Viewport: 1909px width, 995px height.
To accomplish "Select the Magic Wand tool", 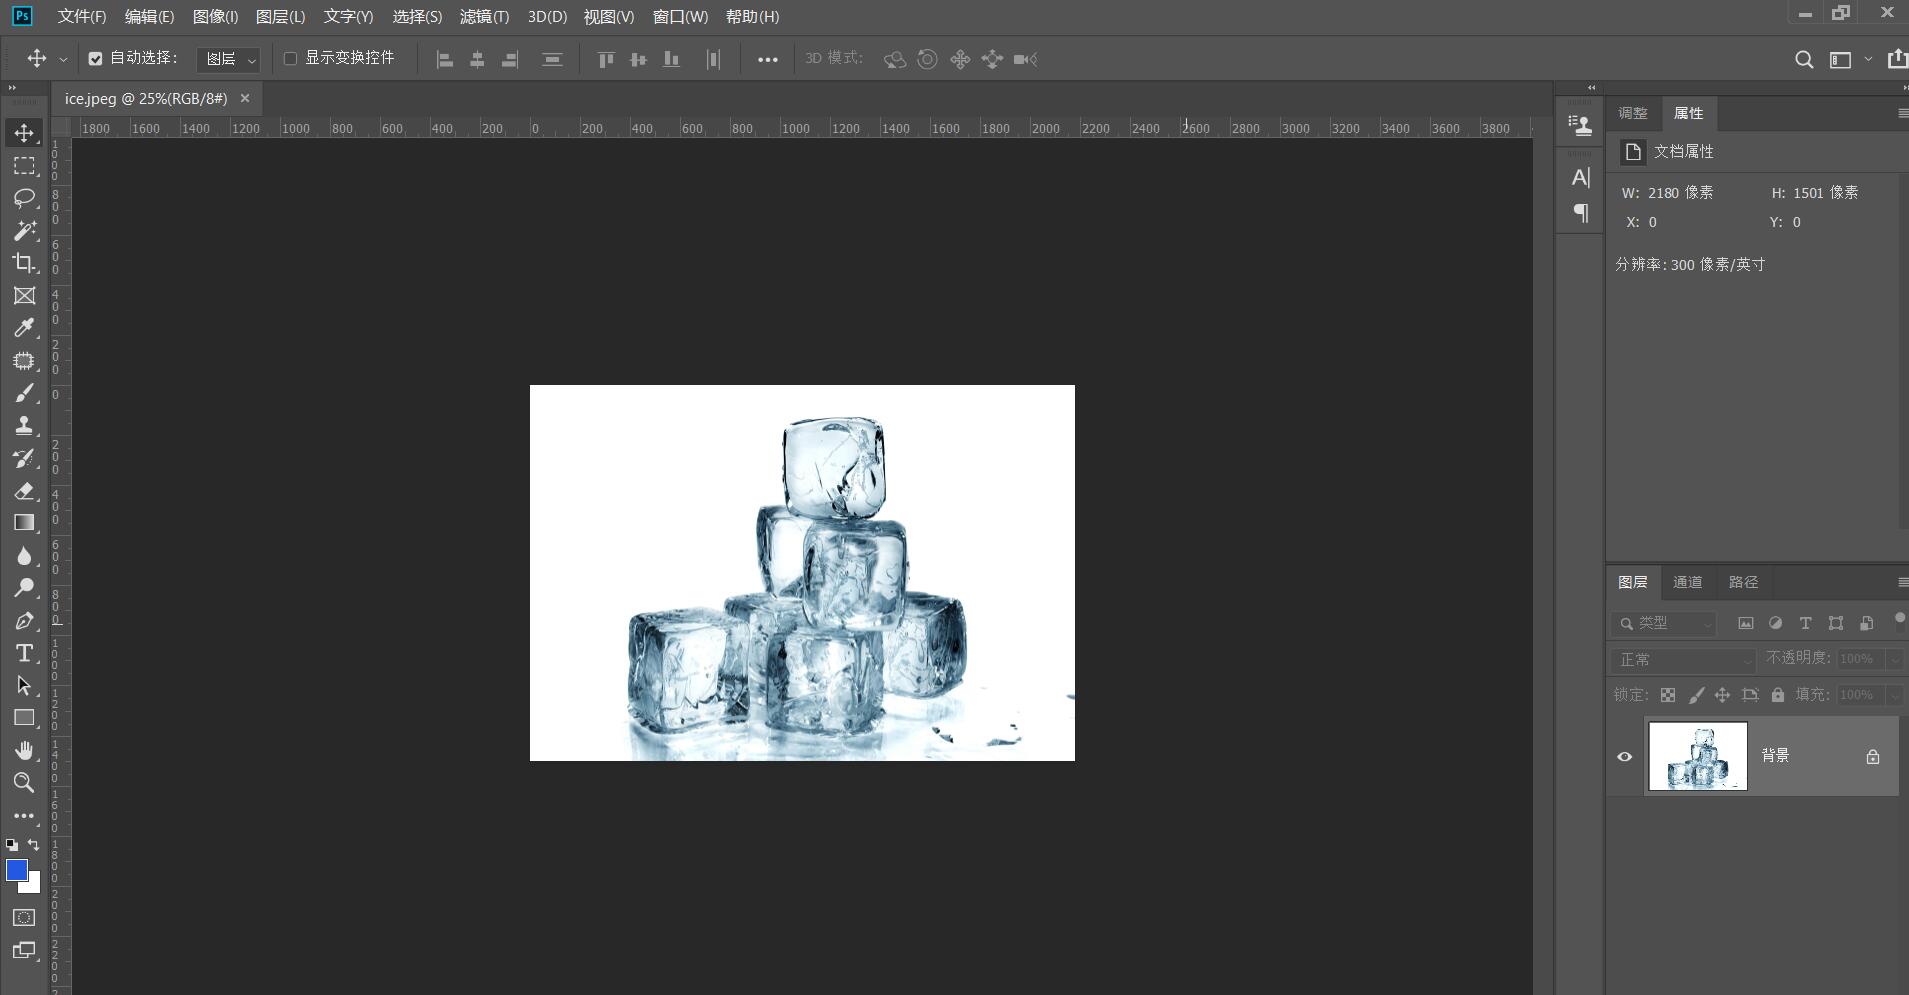I will [x=24, y=230].
